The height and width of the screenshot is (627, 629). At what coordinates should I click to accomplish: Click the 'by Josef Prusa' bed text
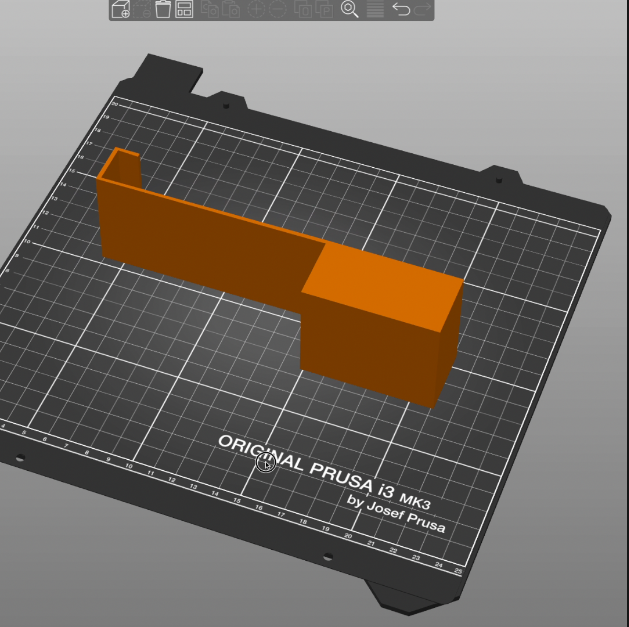tap(396, 512)
